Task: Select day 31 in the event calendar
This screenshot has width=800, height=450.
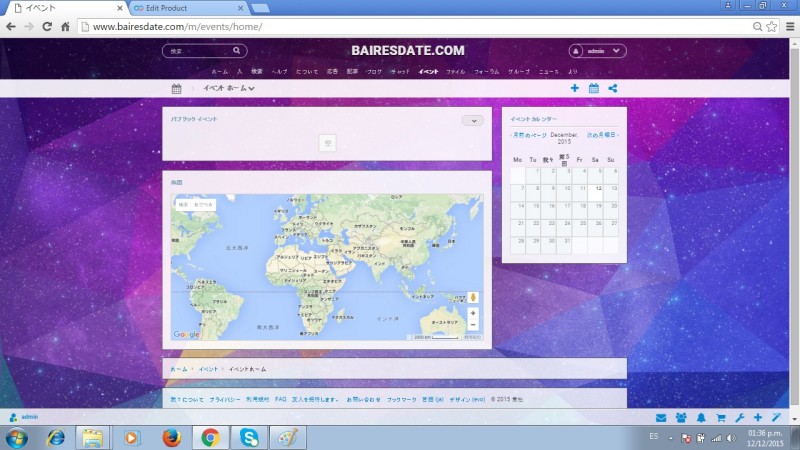Action: [x=564, y=245]
